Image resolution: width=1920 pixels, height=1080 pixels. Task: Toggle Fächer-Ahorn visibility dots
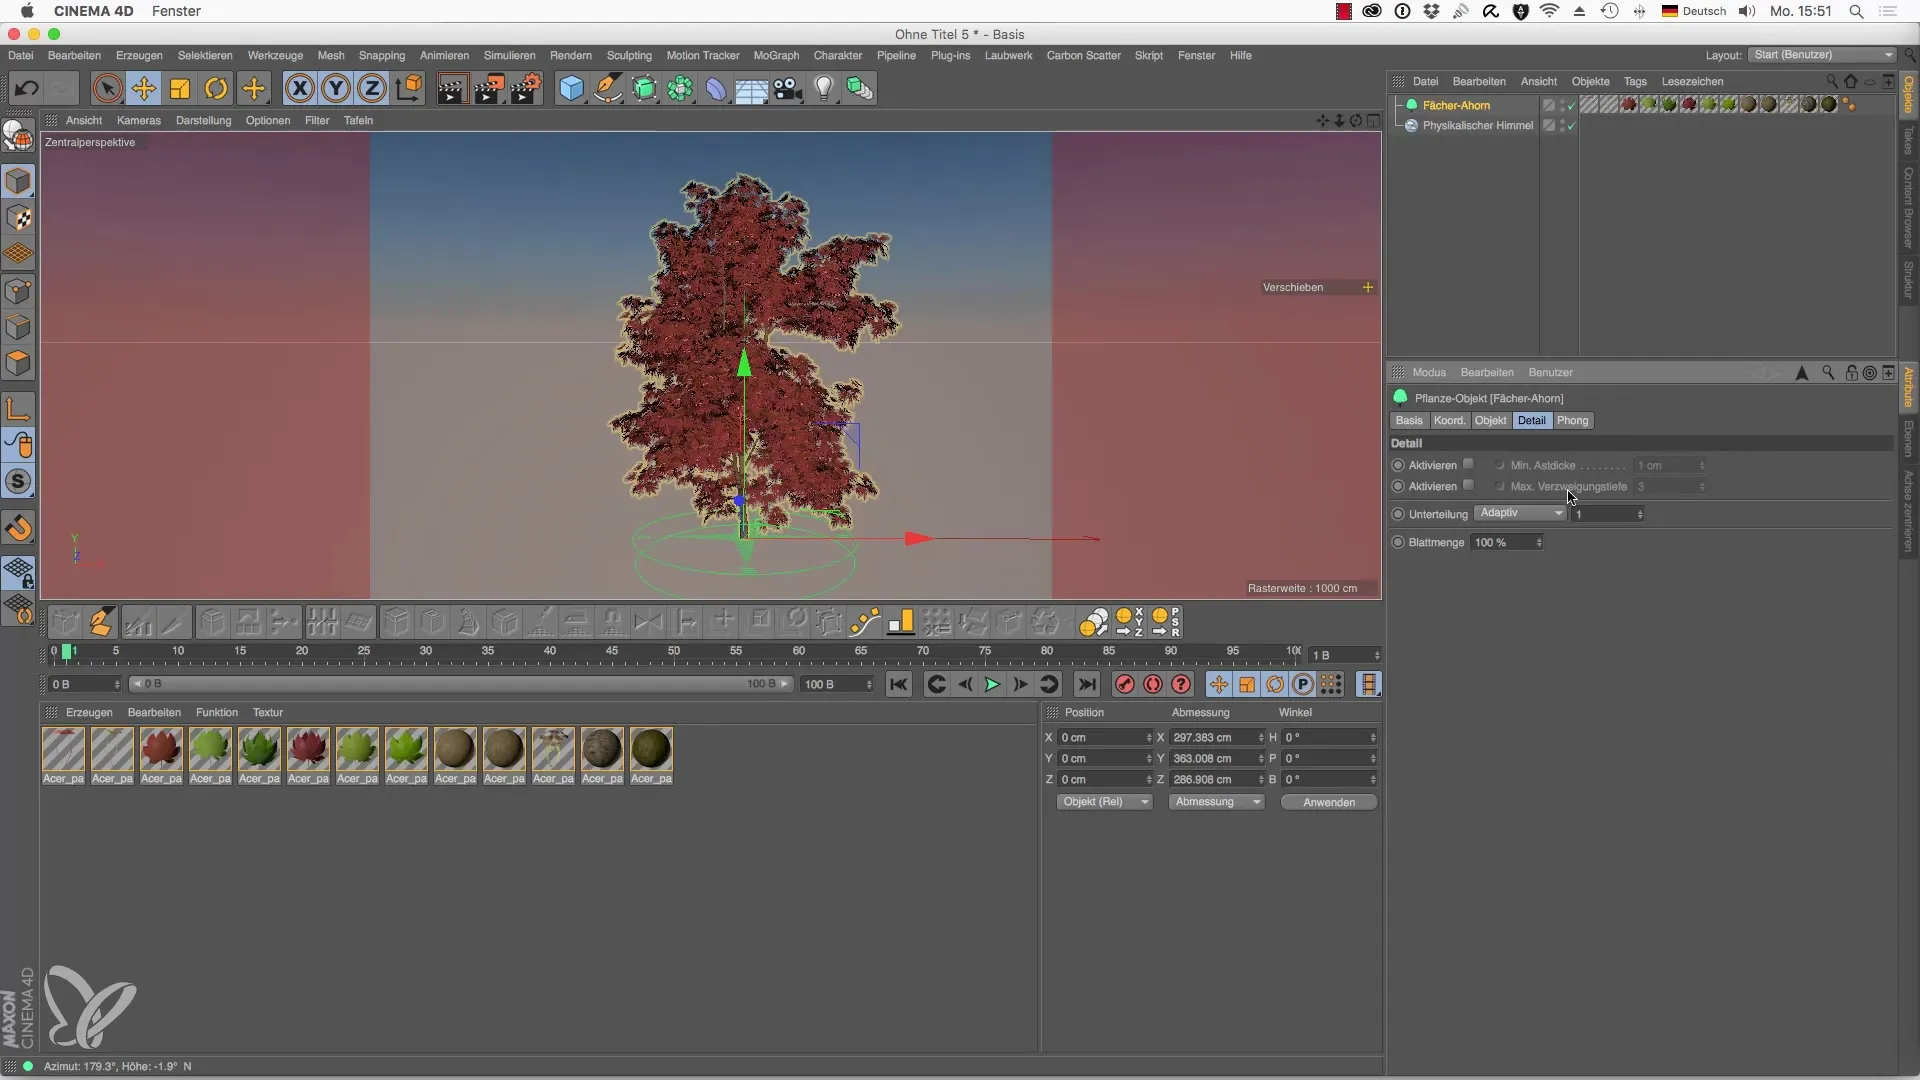click(1563, 105)
